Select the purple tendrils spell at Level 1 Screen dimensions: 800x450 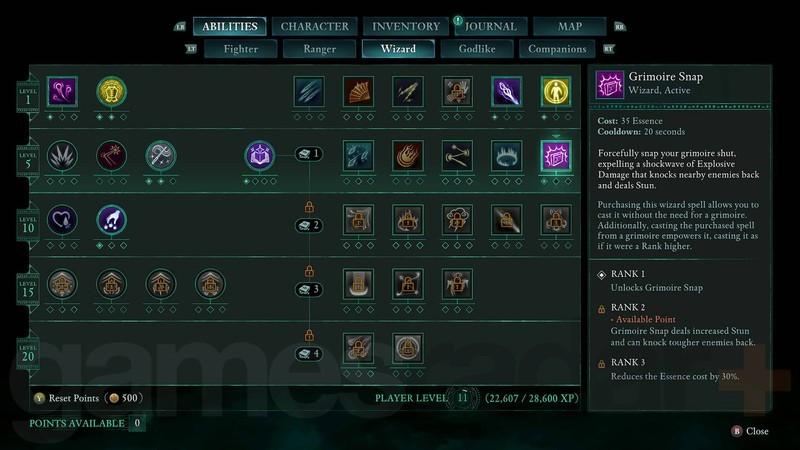tap(62, 91)
